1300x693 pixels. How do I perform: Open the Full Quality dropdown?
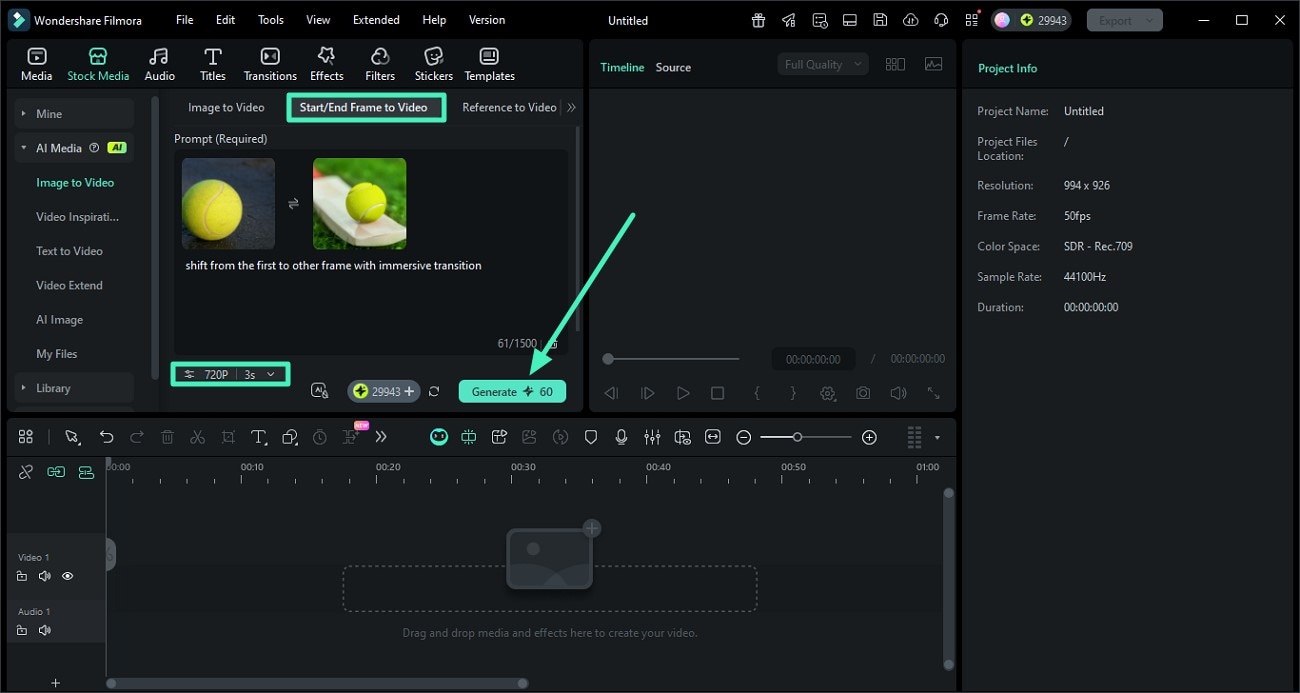(823, 64)
